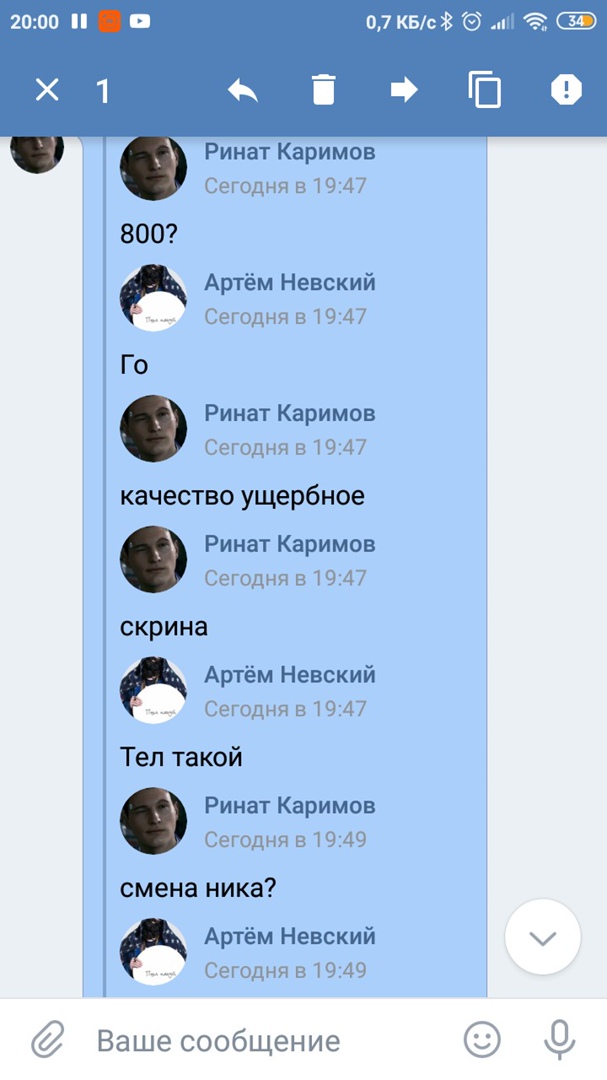Open Ринат Каримов profile above '800?'
This screenshot has width=607, height=1080.
(x=289, y=152)
